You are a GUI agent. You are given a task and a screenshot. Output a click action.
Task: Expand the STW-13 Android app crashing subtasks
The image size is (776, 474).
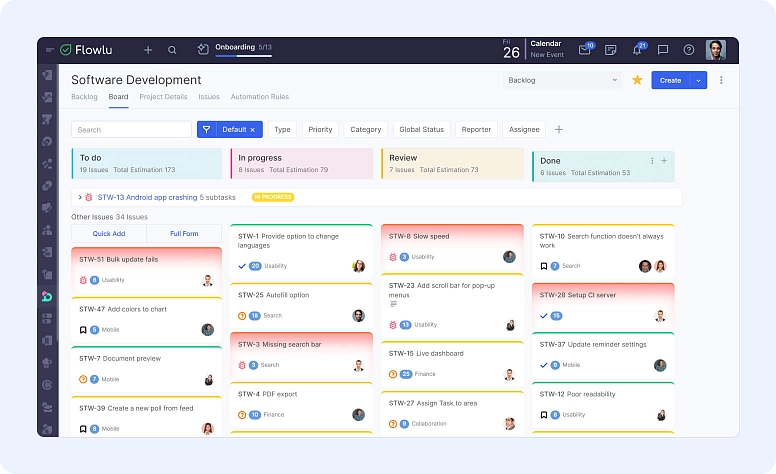[x=80, y=198]
